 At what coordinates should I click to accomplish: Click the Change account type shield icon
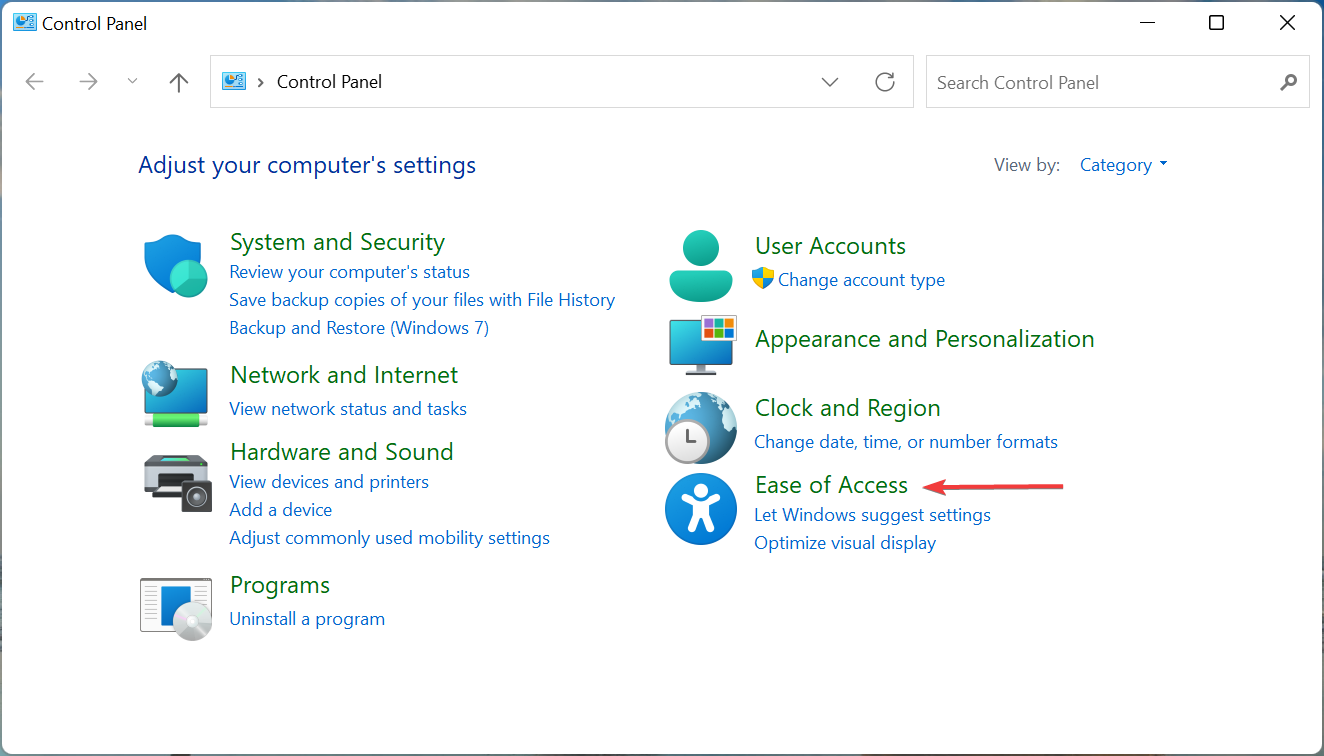pyautogui.click(x=764, y=280)
